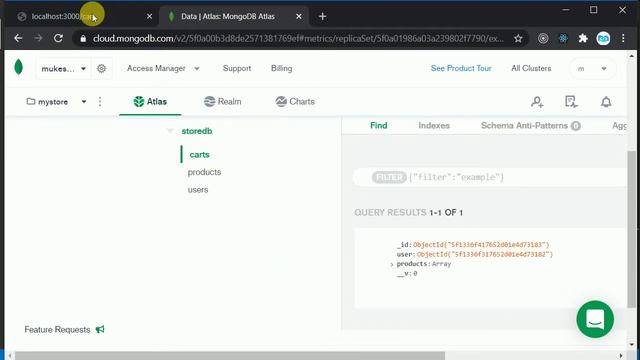Open the mystore project dropdown
Screen dimensions: 640x360
point(56,102)
